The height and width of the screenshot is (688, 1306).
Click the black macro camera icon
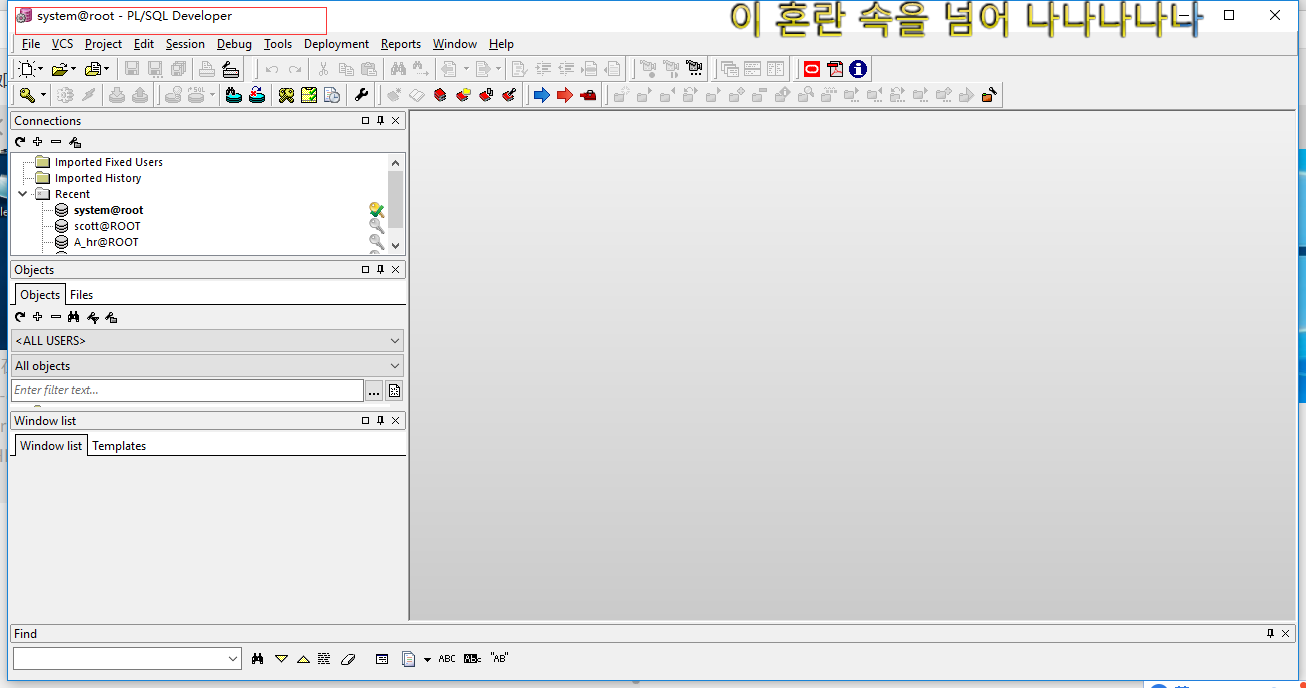tap(695, 69)
